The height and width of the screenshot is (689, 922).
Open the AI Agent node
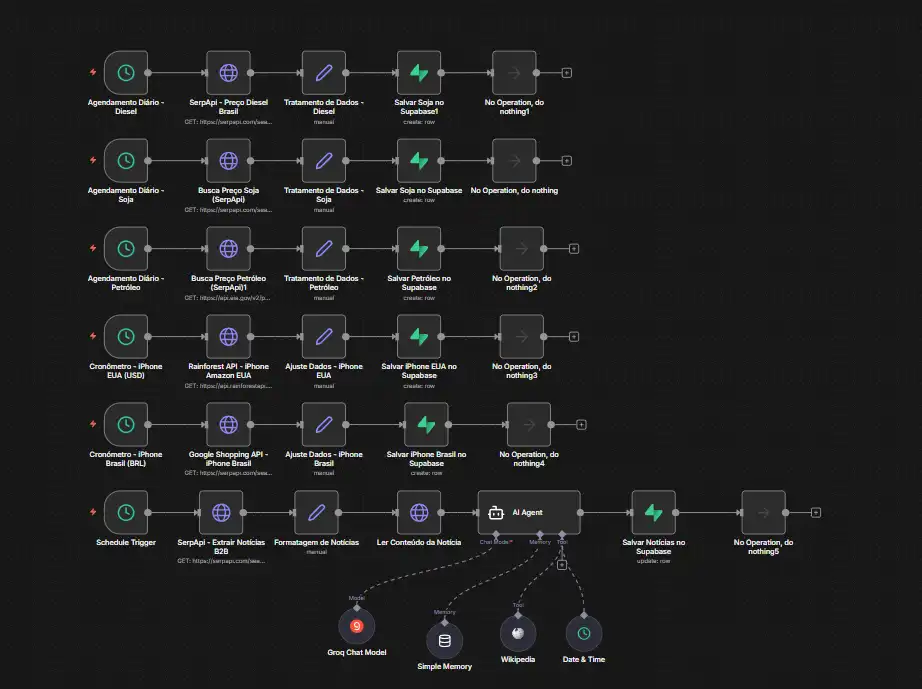point(529,512)
